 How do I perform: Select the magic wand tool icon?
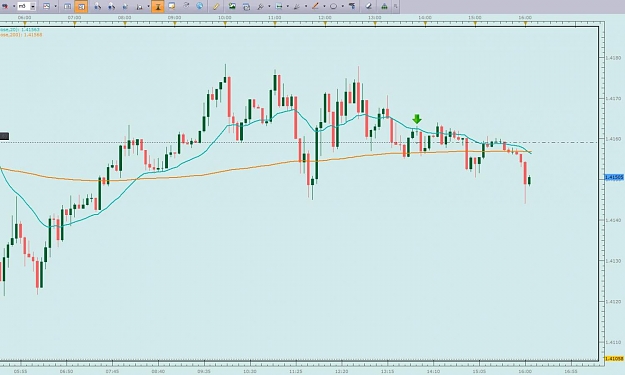(x=260, y=6)
